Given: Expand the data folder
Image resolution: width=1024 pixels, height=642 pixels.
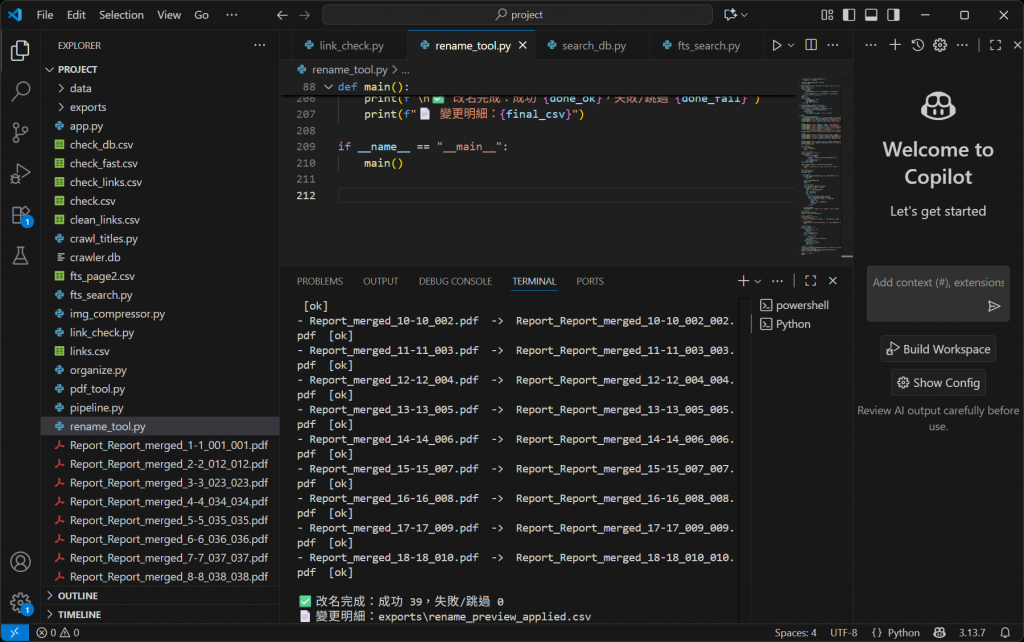Looking at the screenshot, I should coord(80,88).
